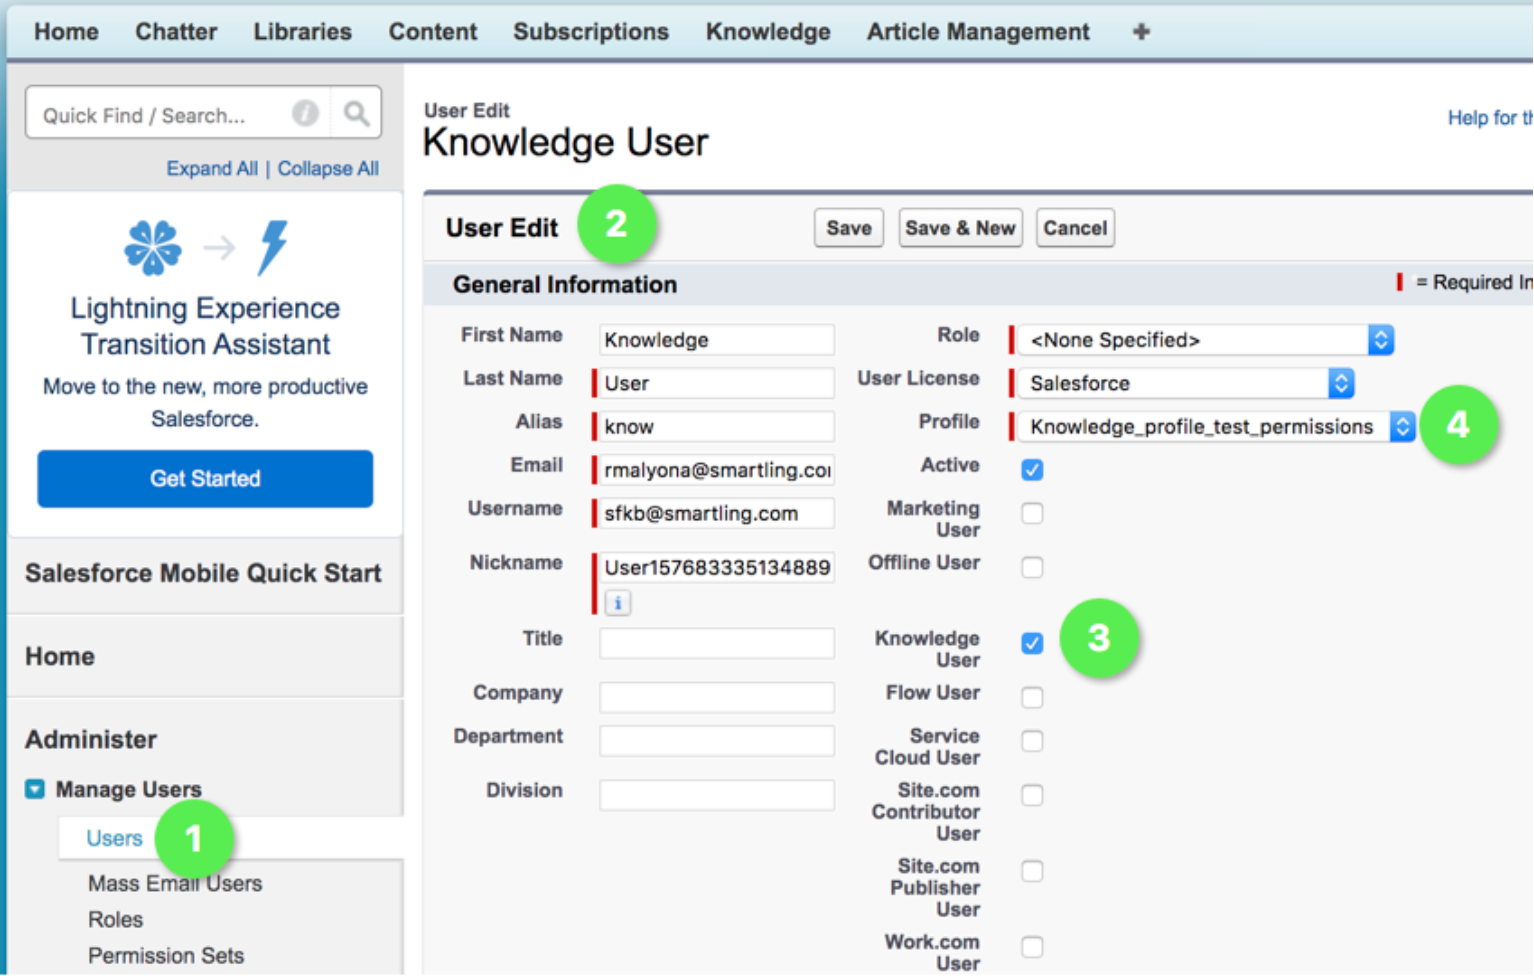Collapse the Manage Users tree section
1534x976 pixels.
(x=35, y=789)
